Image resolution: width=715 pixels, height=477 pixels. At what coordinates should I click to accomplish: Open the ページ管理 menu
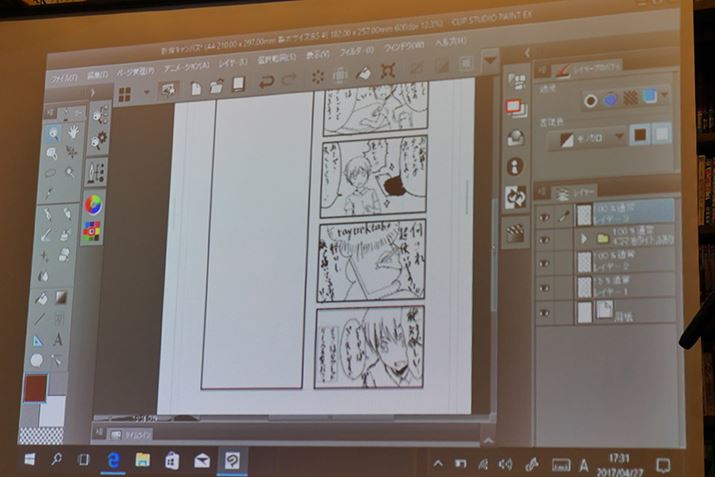135,72
